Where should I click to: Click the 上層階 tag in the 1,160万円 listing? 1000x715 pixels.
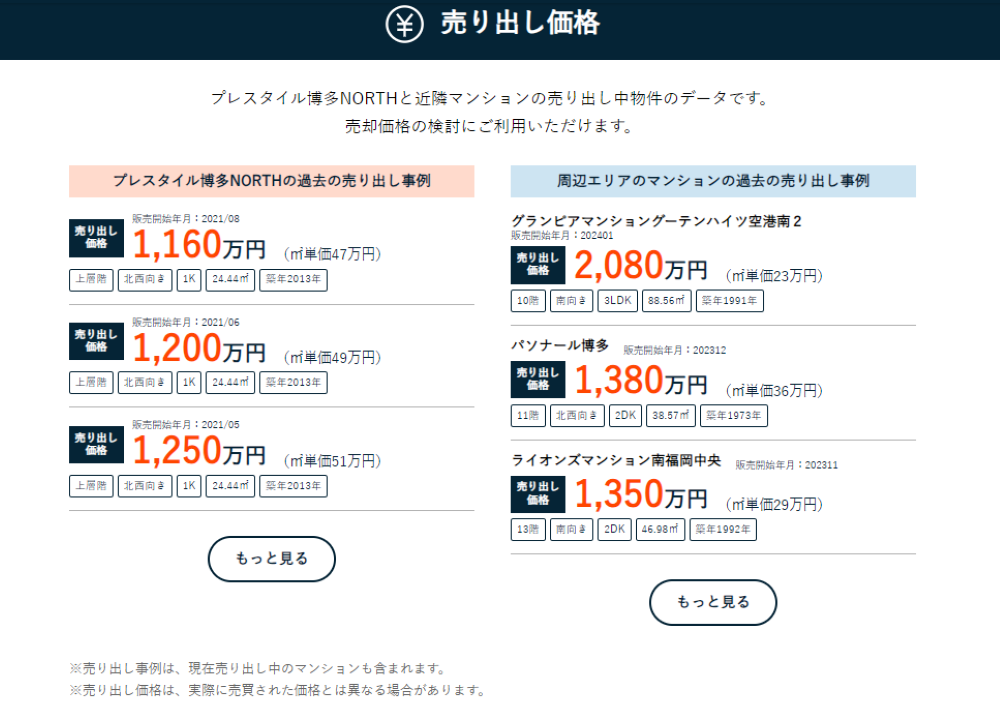[x=91, y=279]
